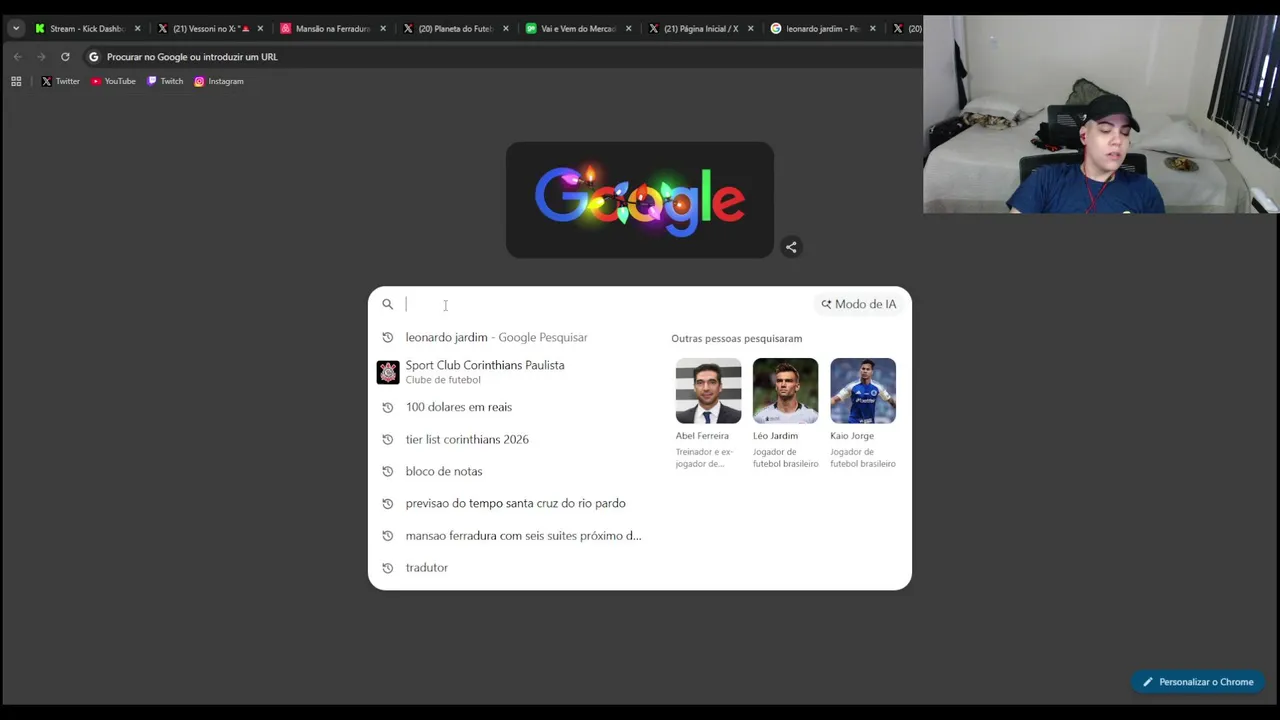
Task: Open the tab search dropdown arrow
Action: point(16,28)
